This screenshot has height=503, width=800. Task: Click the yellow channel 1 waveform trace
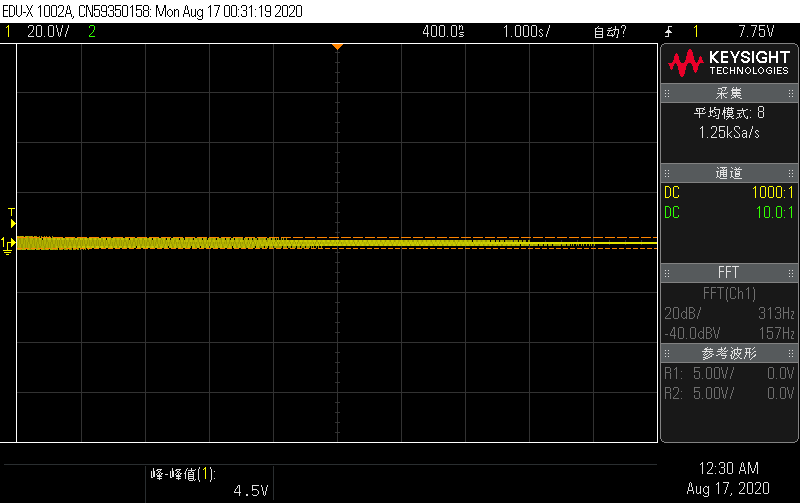coord(200,243)
